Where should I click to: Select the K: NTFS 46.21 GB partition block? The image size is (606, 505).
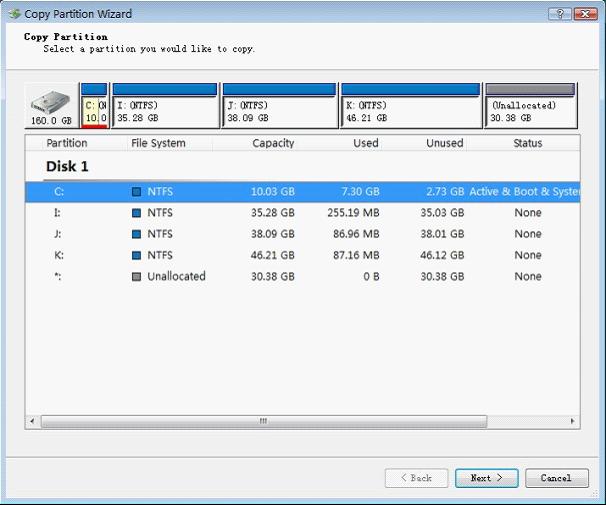(x=409, y=110)
